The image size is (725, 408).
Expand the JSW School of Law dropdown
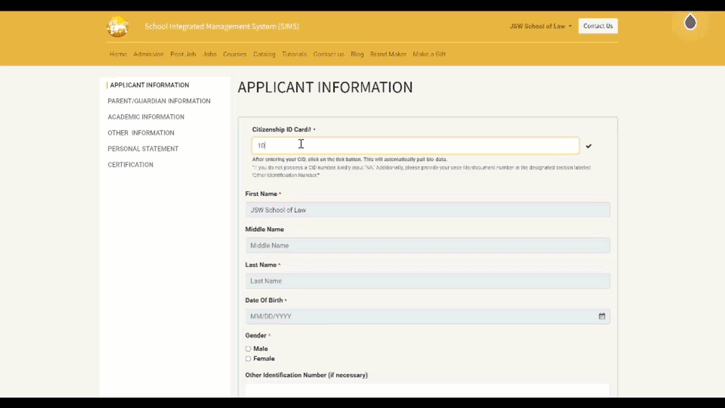tap(540, 26)
